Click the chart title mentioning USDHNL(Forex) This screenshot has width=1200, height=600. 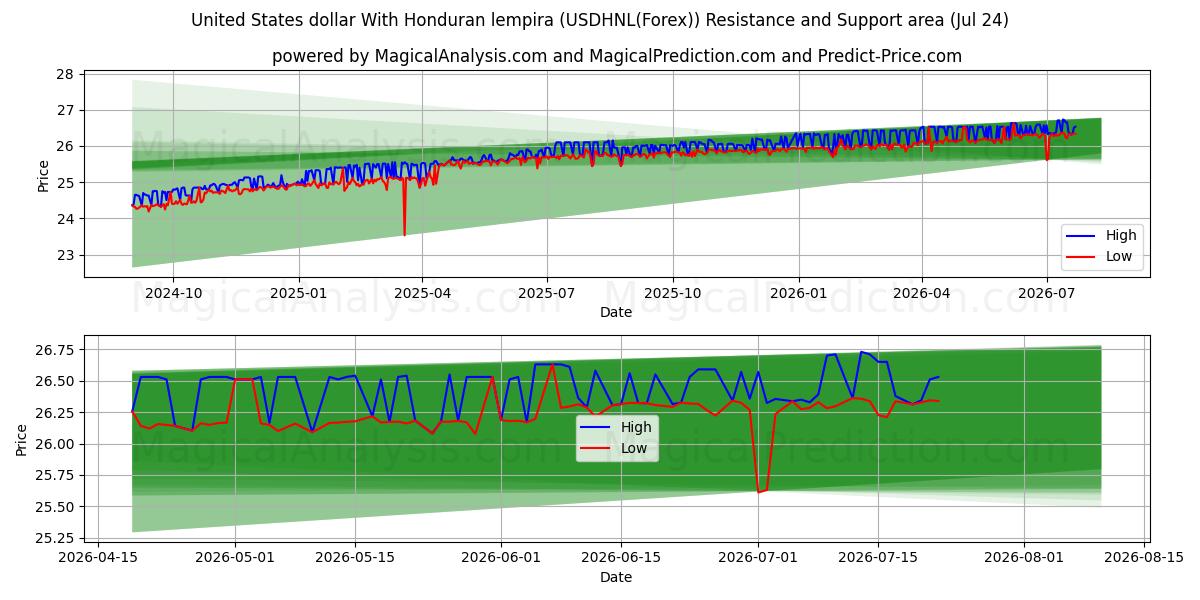(x=600, y=20)
